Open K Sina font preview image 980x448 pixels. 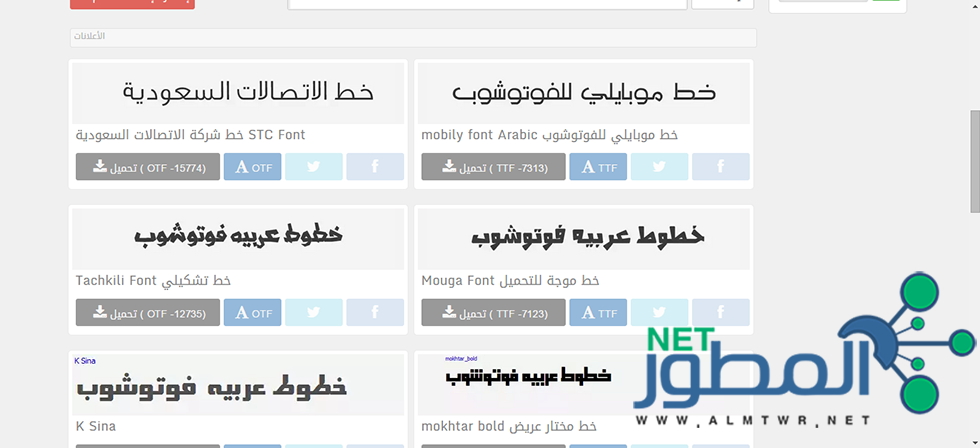[238, 385]
